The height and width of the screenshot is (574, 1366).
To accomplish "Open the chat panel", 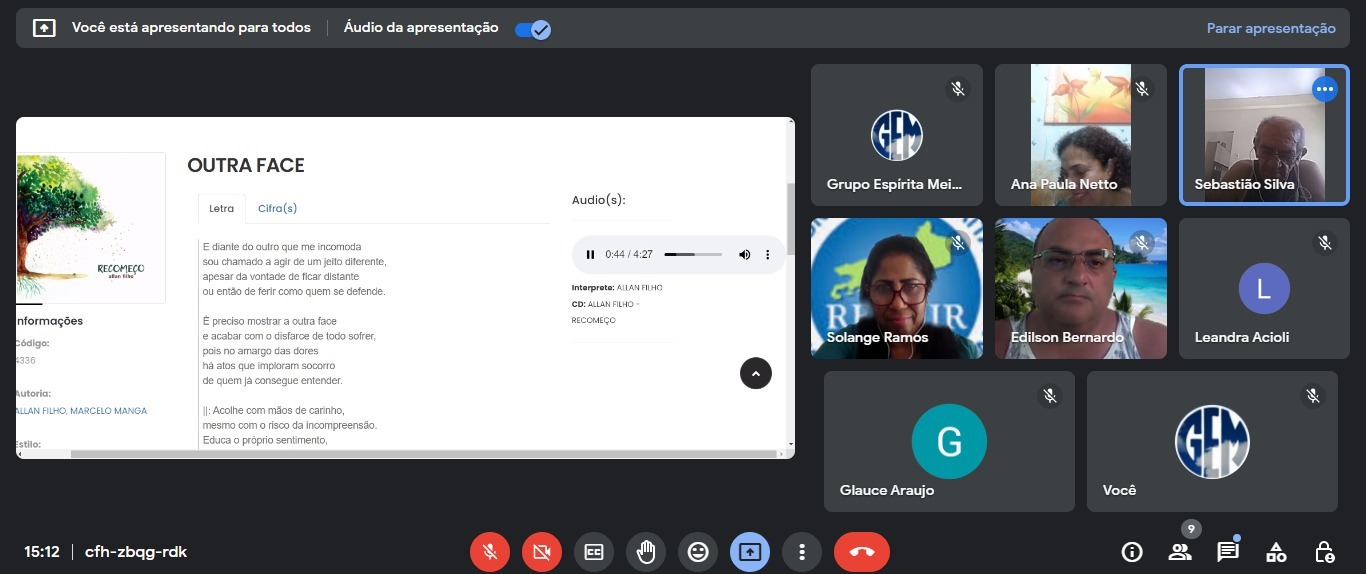I will 1228,552.
